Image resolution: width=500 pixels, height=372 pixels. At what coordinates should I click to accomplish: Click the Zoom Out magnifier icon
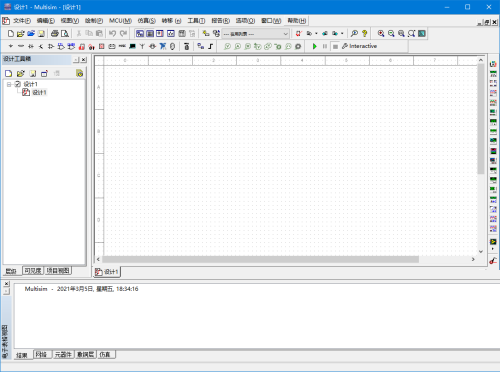(391, 33)
